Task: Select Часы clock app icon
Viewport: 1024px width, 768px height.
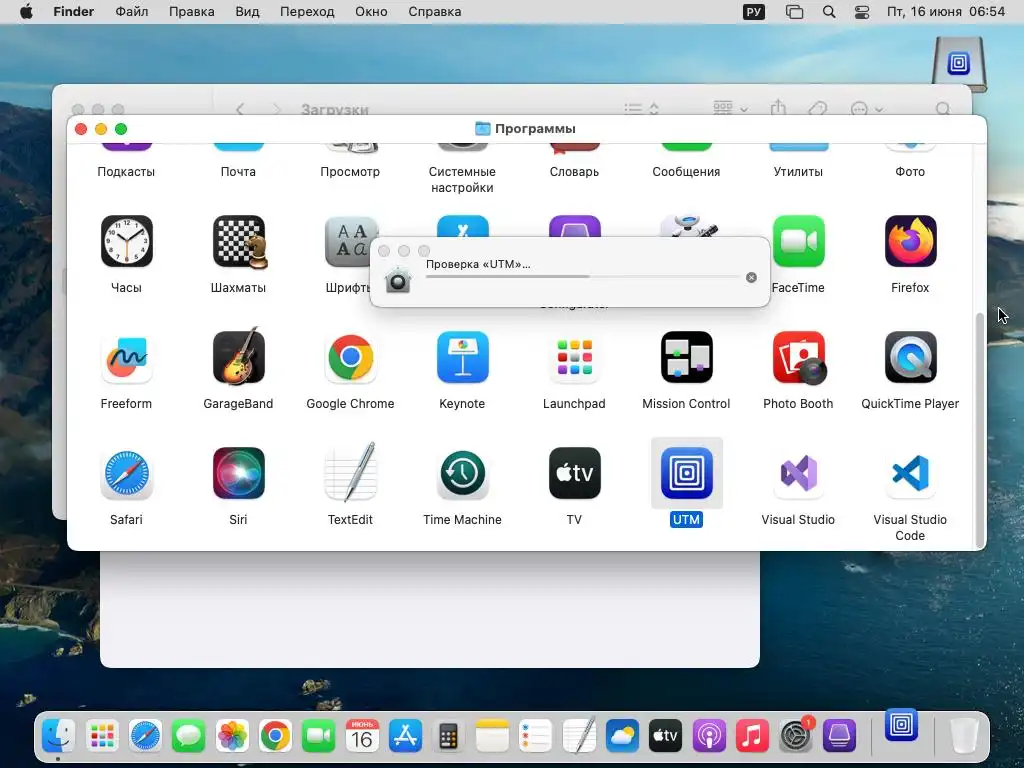Action: tap(127, 241)
